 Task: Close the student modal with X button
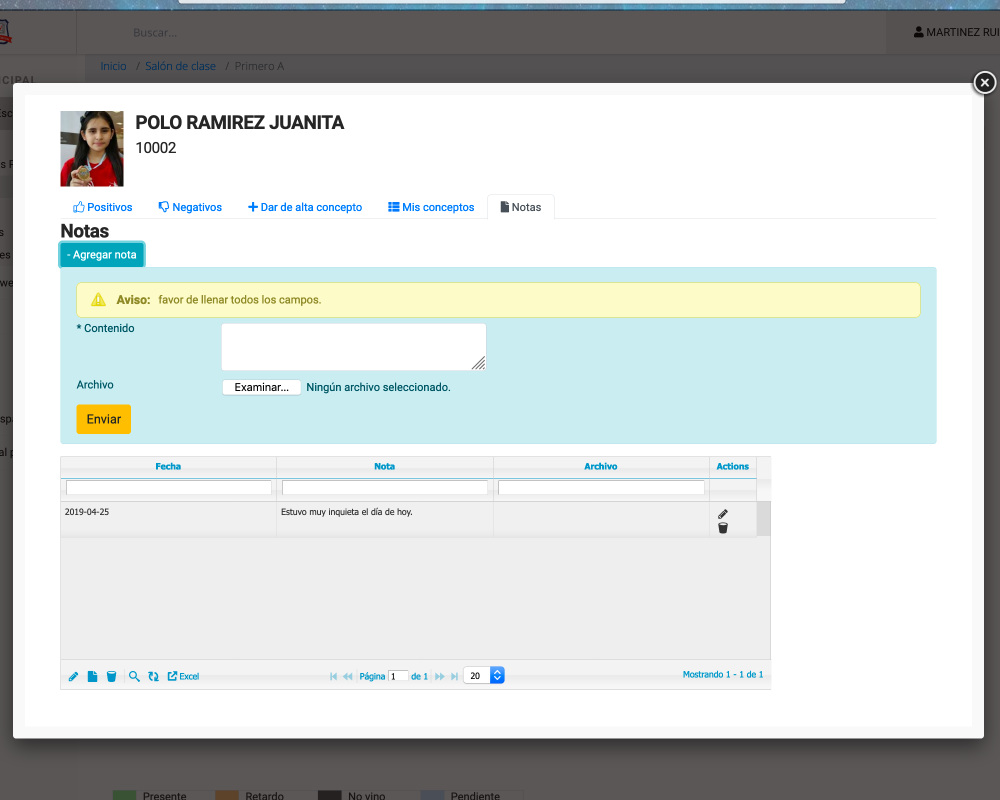pos(984,83)
